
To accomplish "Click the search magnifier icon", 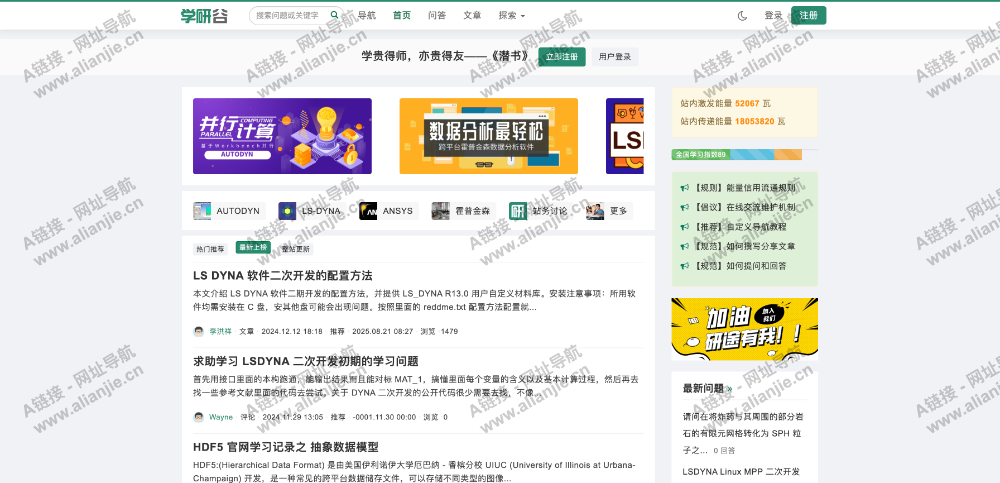I will coord(334,15).
